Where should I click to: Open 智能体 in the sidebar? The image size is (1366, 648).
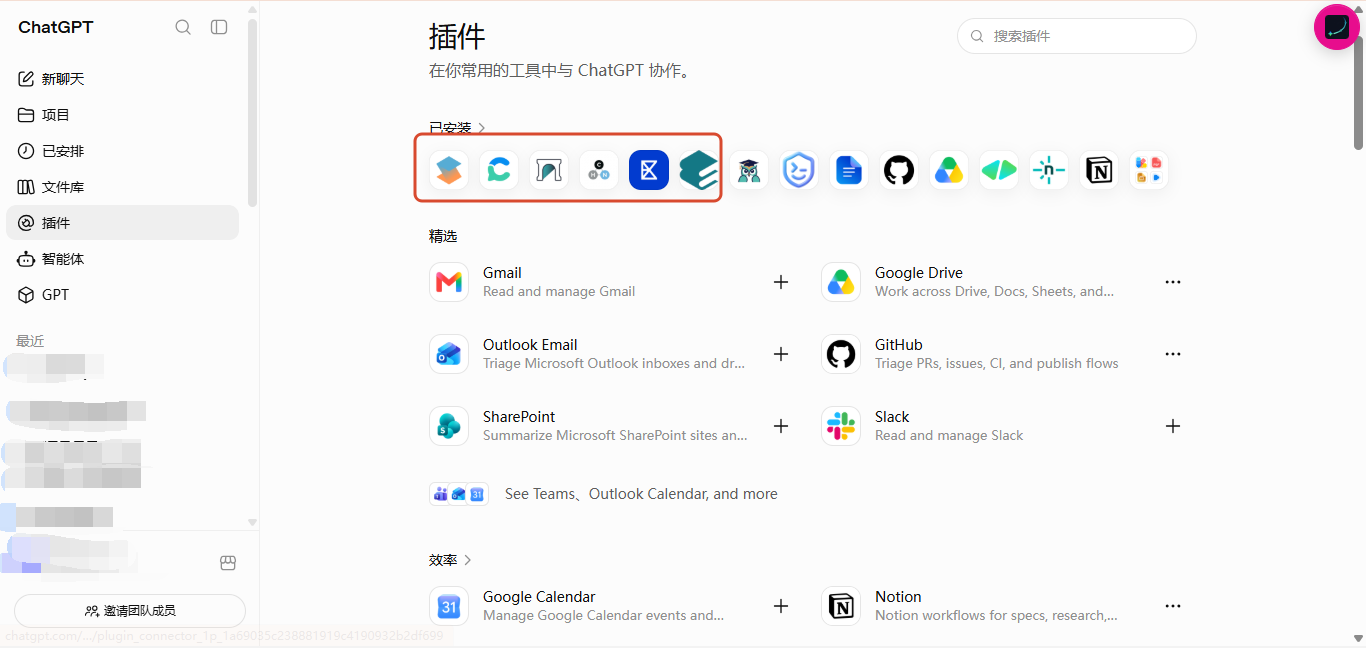point(122,259)
